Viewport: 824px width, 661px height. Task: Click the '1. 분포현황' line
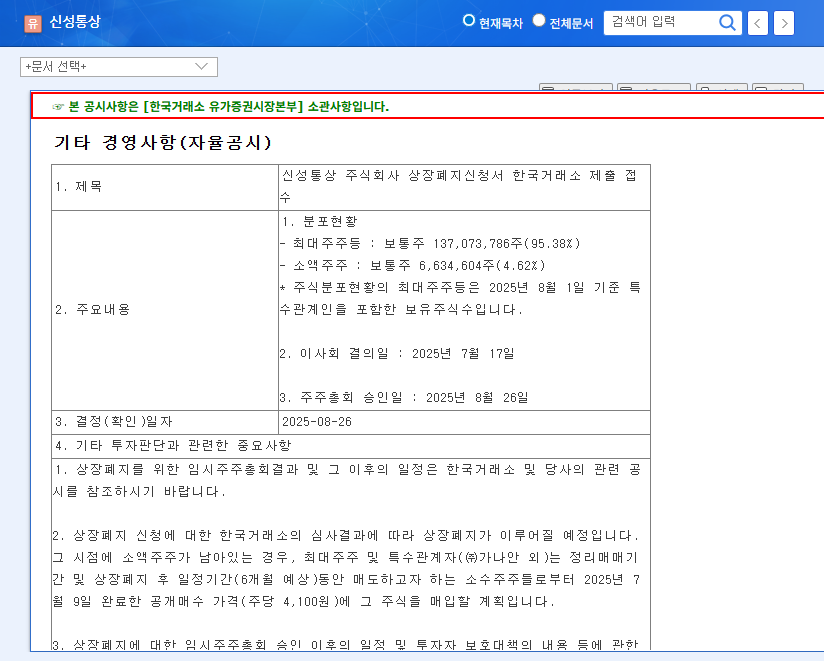319,222
